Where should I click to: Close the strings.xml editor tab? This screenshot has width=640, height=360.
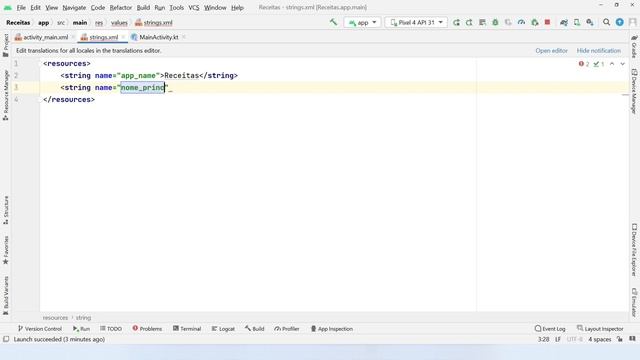pyautogui.click(x=123, y=37)
